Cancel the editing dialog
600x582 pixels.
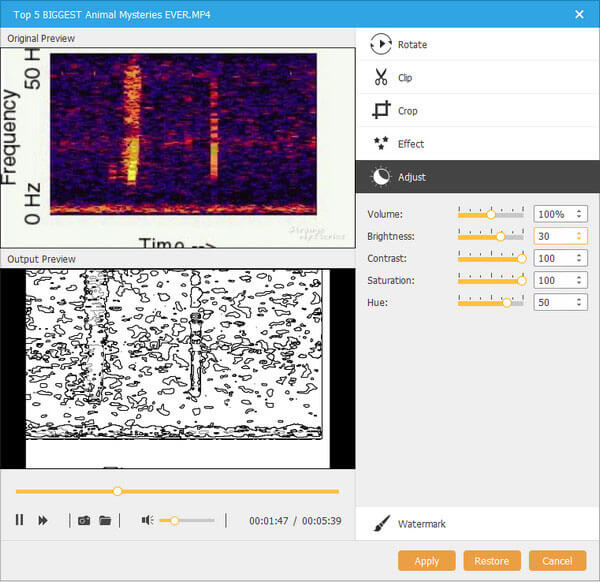coord(557,561)
